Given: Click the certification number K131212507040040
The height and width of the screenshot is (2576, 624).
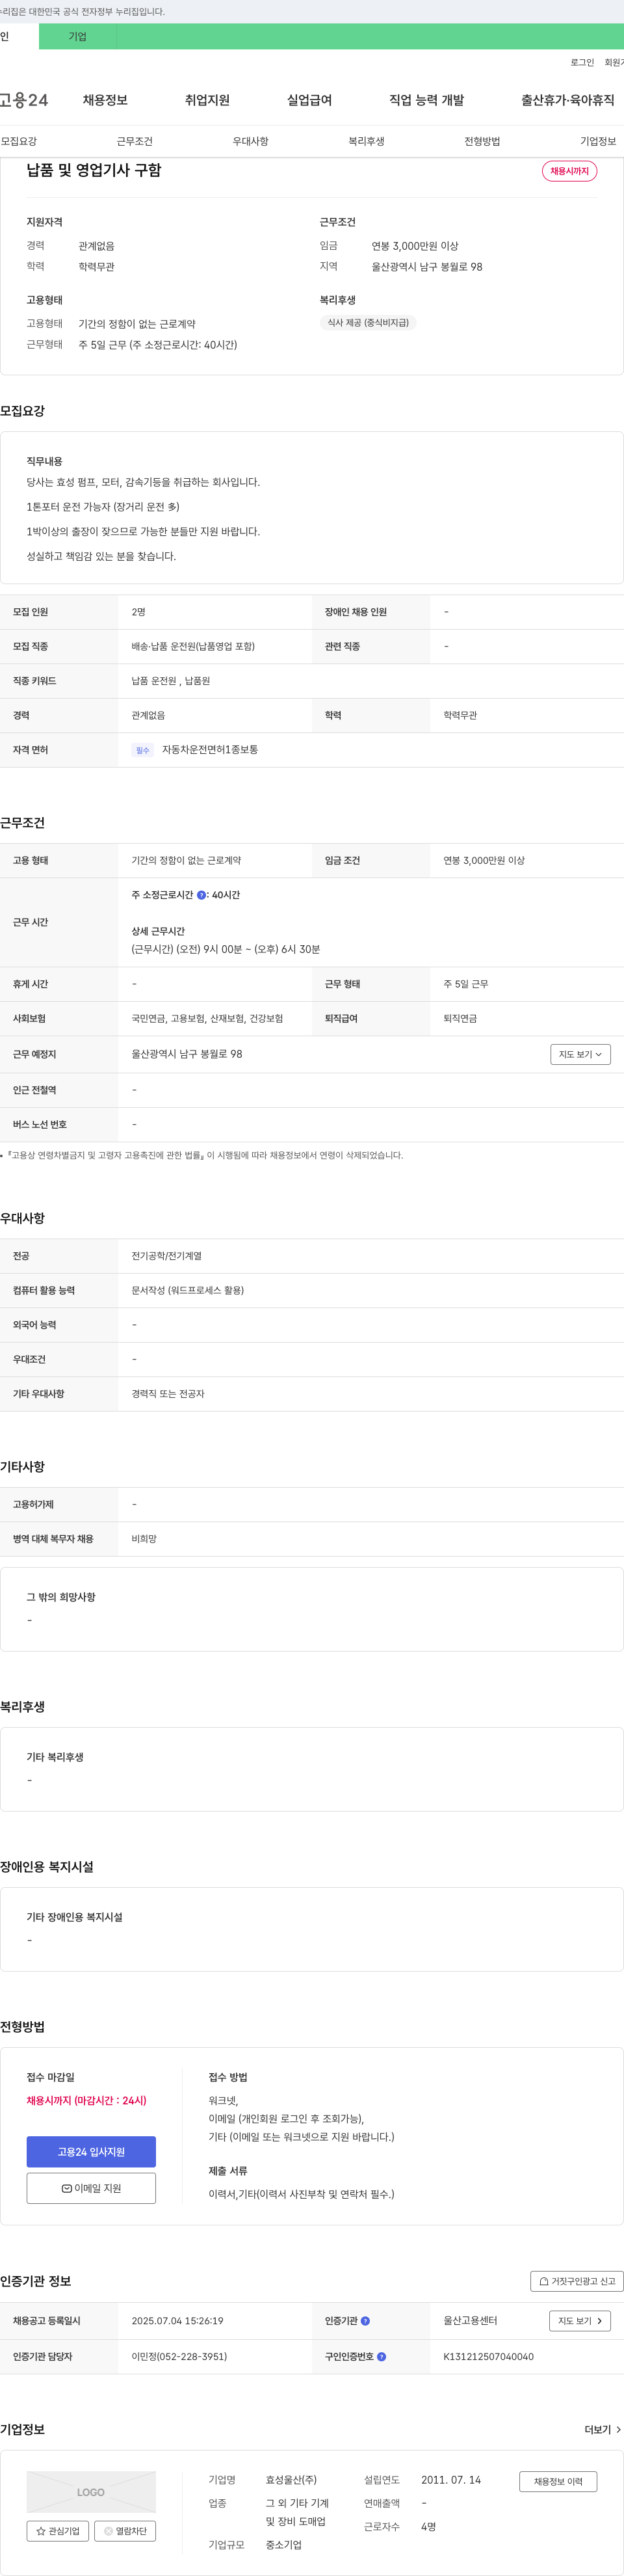Looking at the screenshot, I should pyautogui.click(x=488, y=2357).
